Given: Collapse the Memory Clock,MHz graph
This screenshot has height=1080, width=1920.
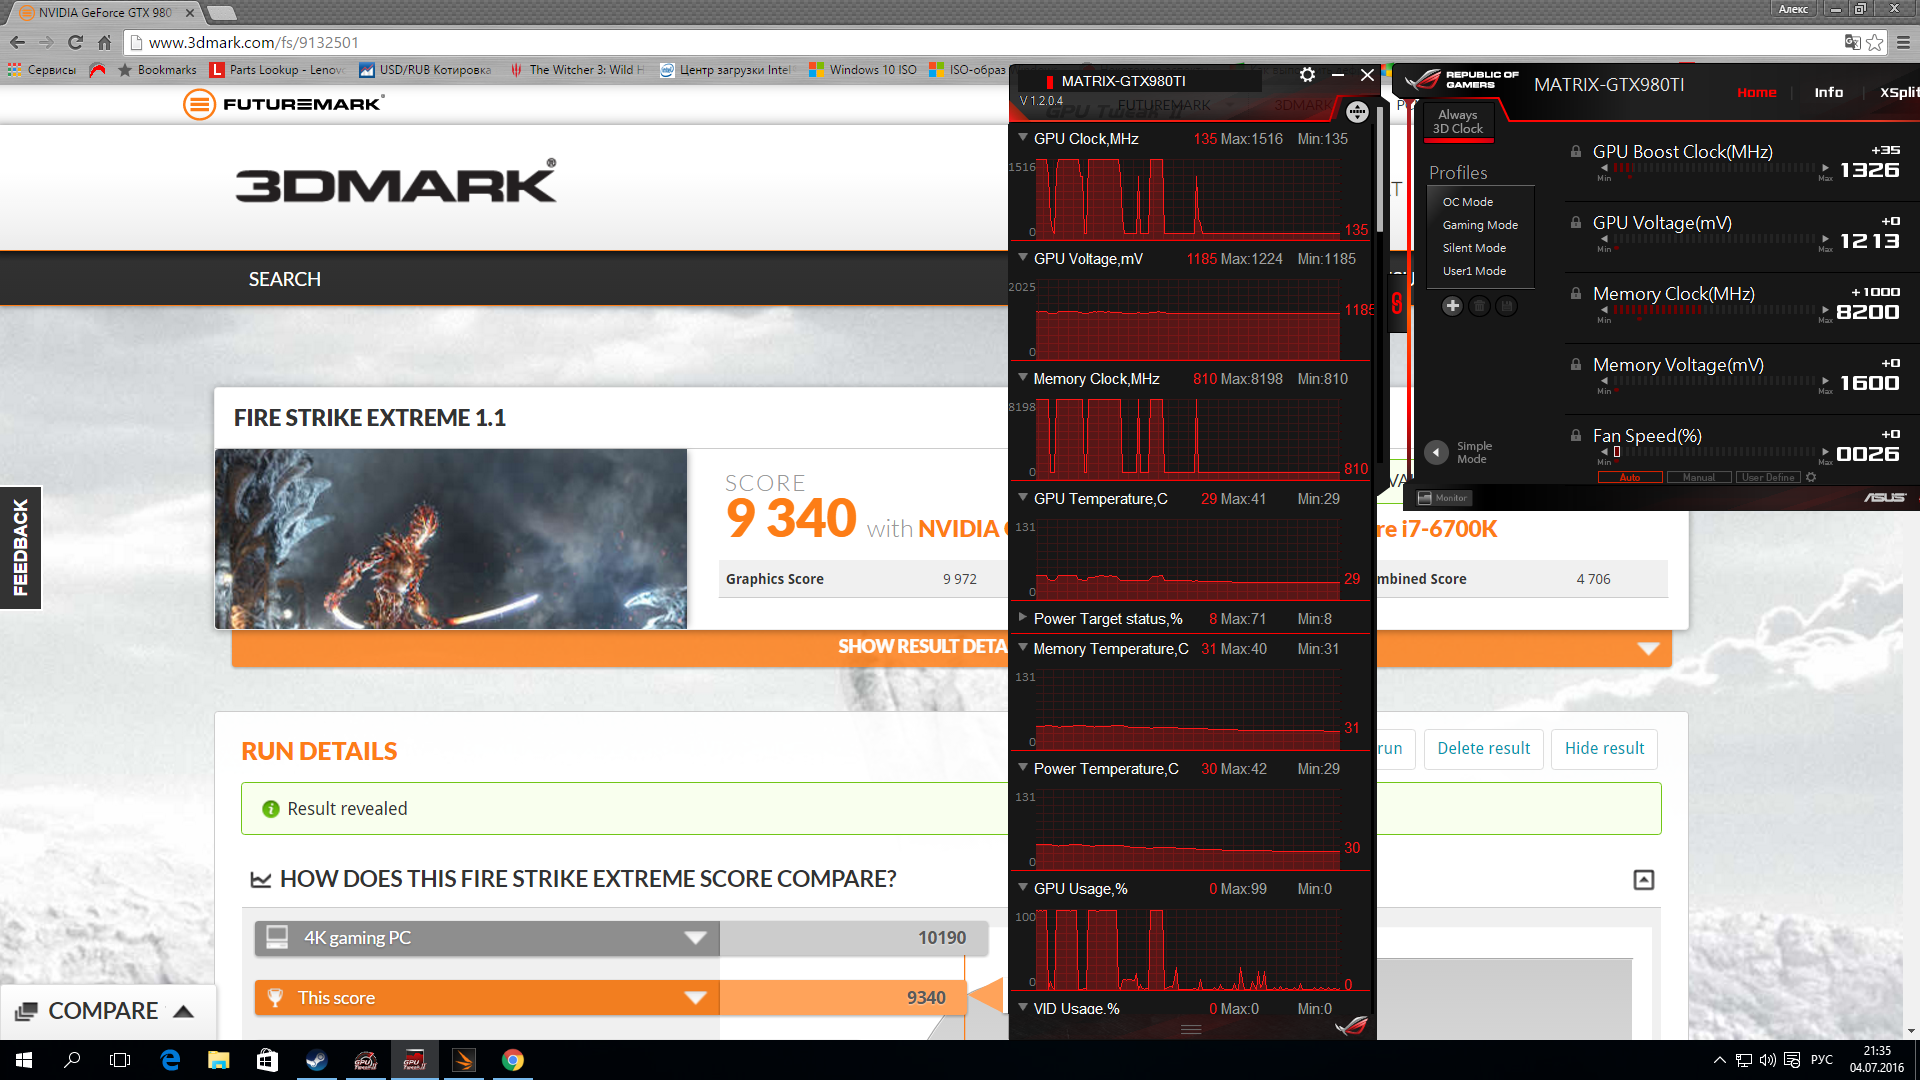Looking at the screenshot, I should 1023,378.
